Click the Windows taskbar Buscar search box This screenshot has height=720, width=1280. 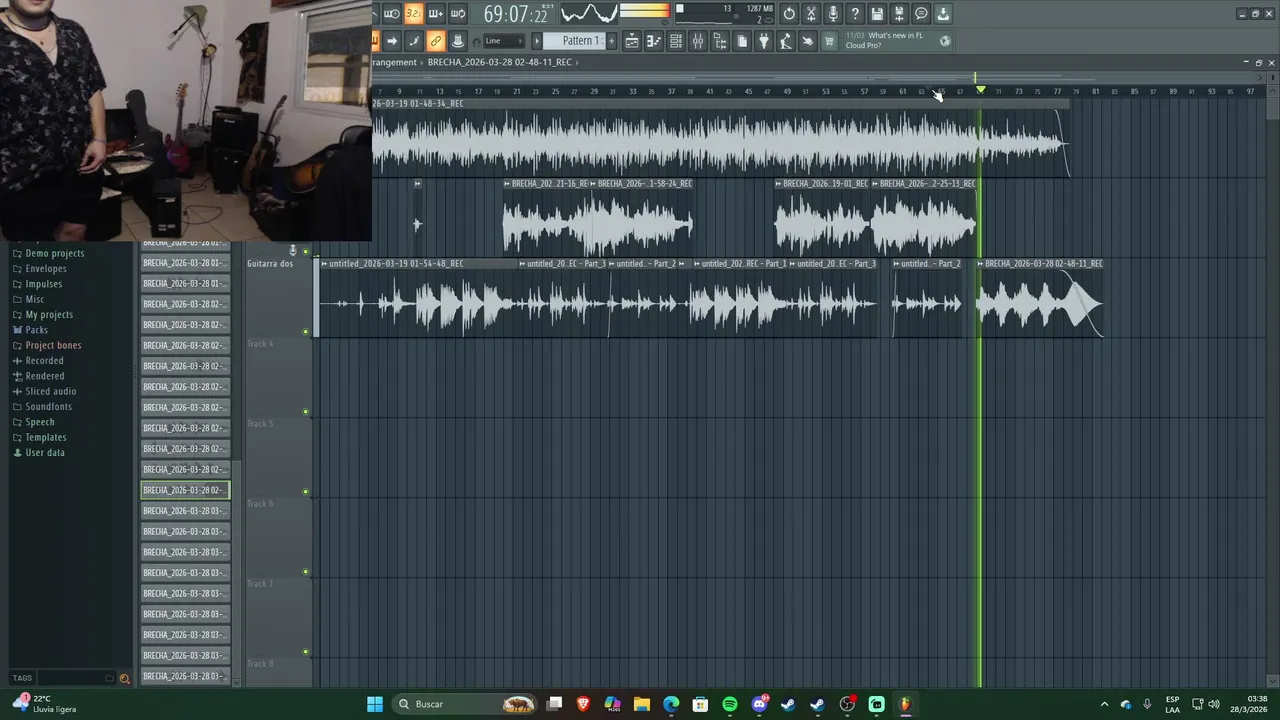pyautogui.click(x=466, y=704)
